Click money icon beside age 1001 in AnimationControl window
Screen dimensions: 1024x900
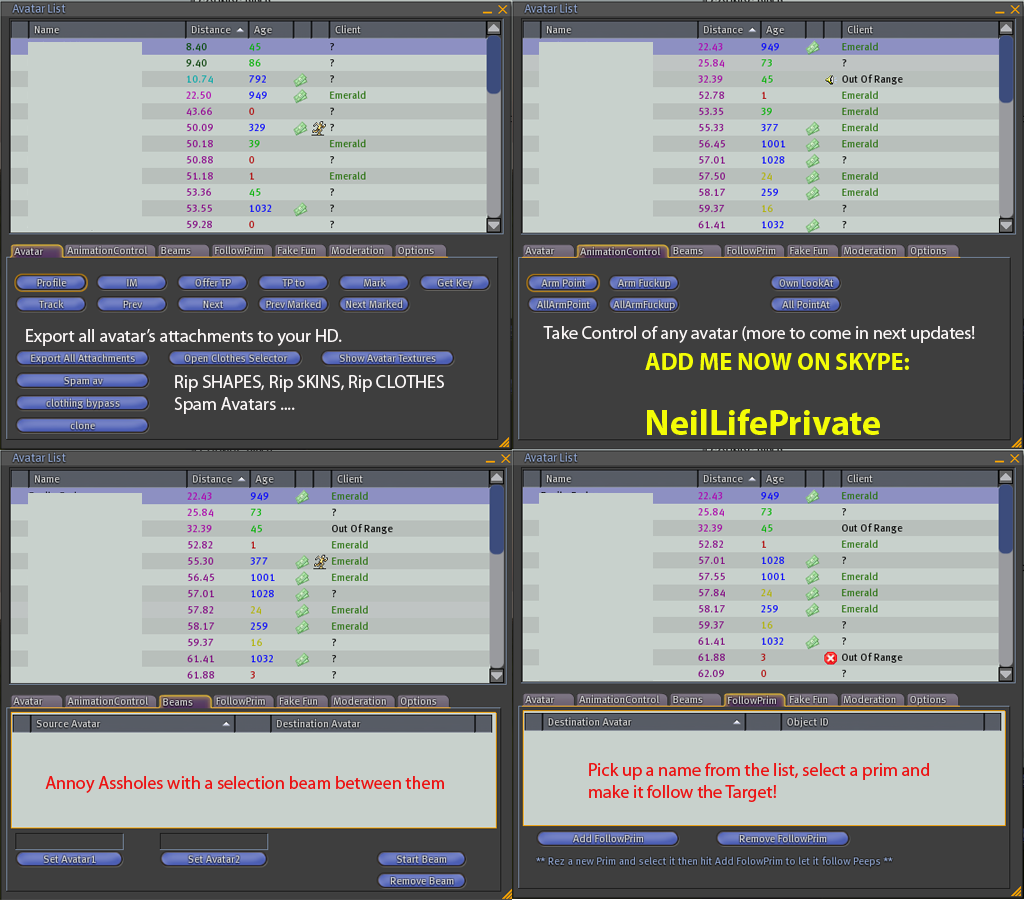812,144
